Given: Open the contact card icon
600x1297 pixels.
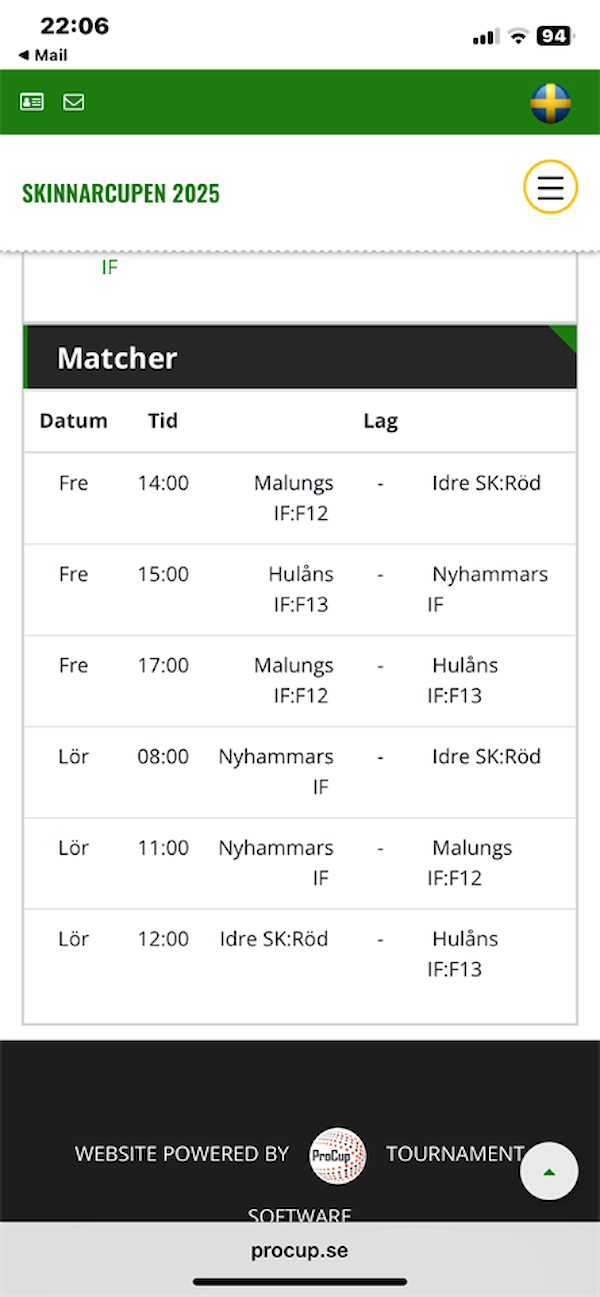Looking at the screenshot, I should pyautogui.click(x=32, y=102).
